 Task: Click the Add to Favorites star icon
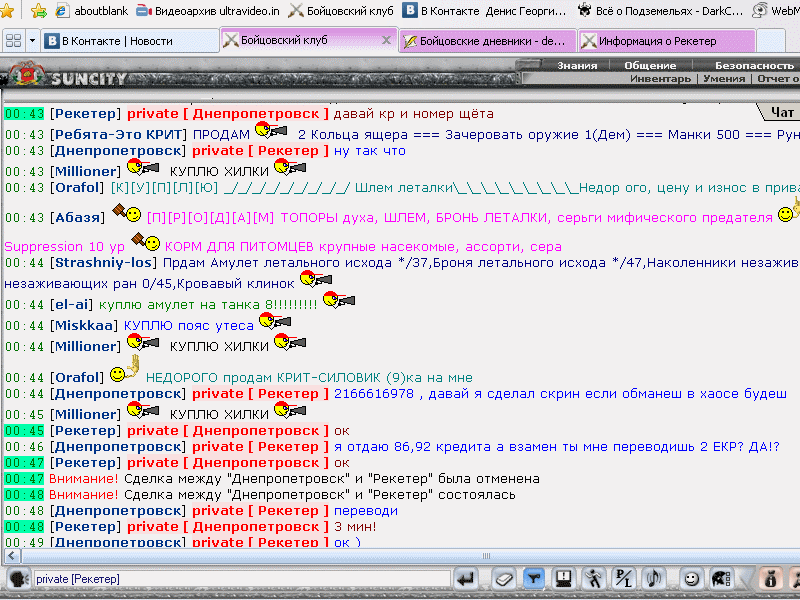[39, 11]
